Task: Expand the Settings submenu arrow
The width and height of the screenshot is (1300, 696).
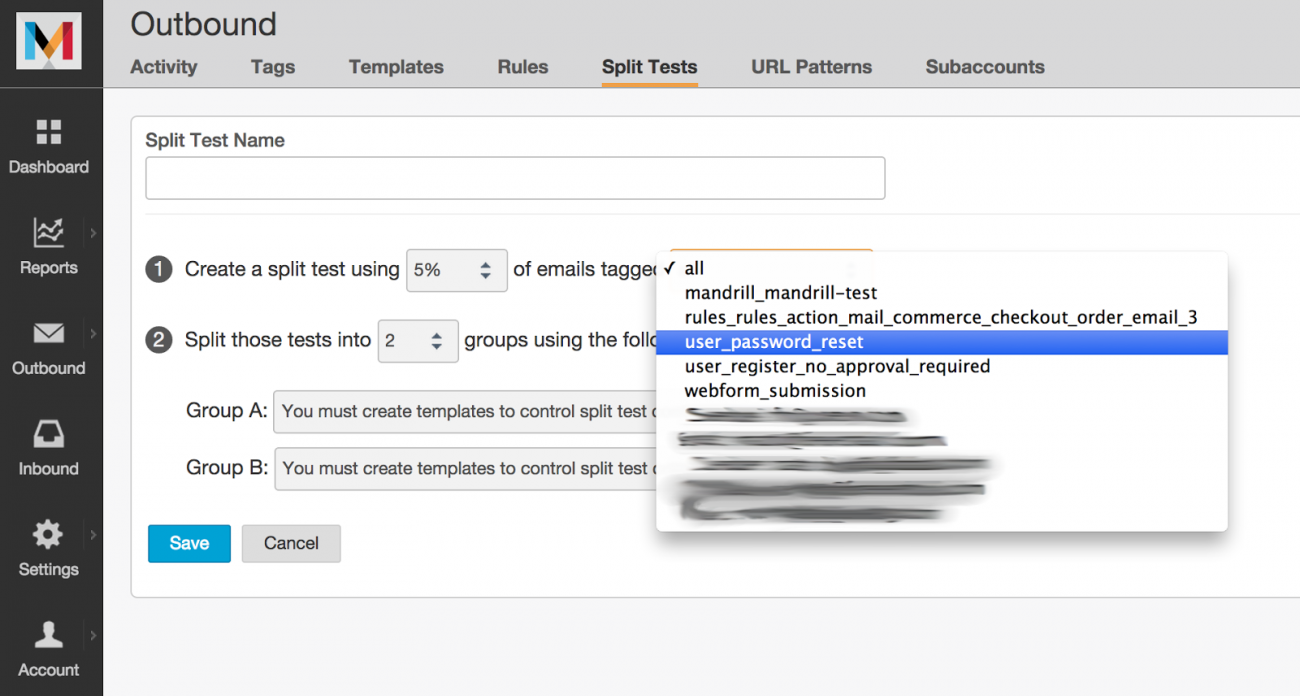Action: [93, 535]
